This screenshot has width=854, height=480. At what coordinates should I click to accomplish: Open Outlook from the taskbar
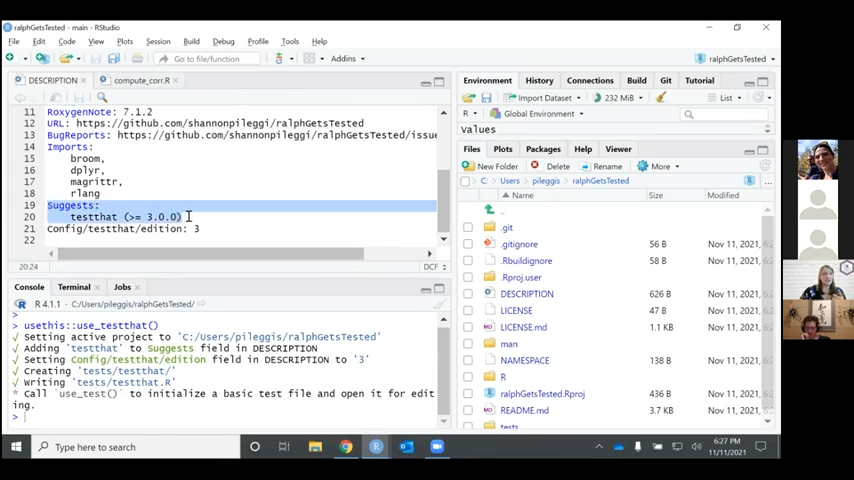point(407,447)
